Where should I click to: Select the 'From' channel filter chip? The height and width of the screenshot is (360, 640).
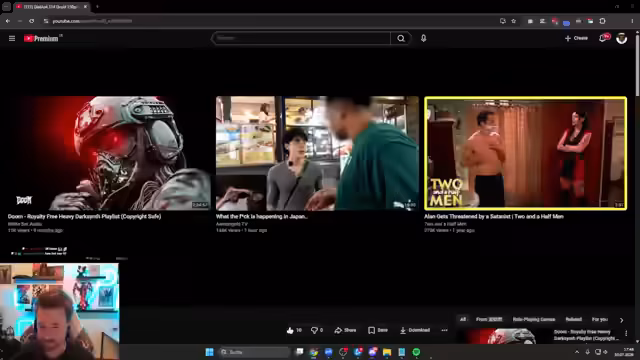(489, 320)
